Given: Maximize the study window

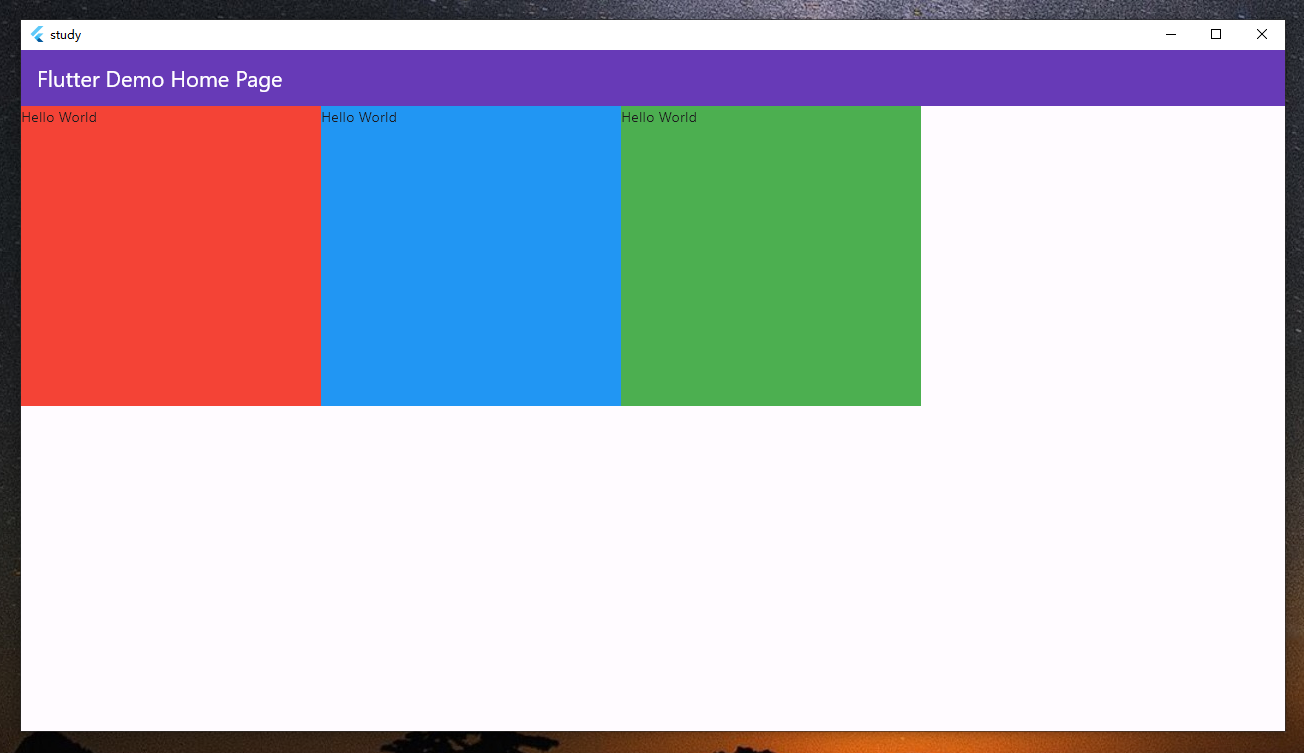Looking at the screenshot, I should [1216, 34].
